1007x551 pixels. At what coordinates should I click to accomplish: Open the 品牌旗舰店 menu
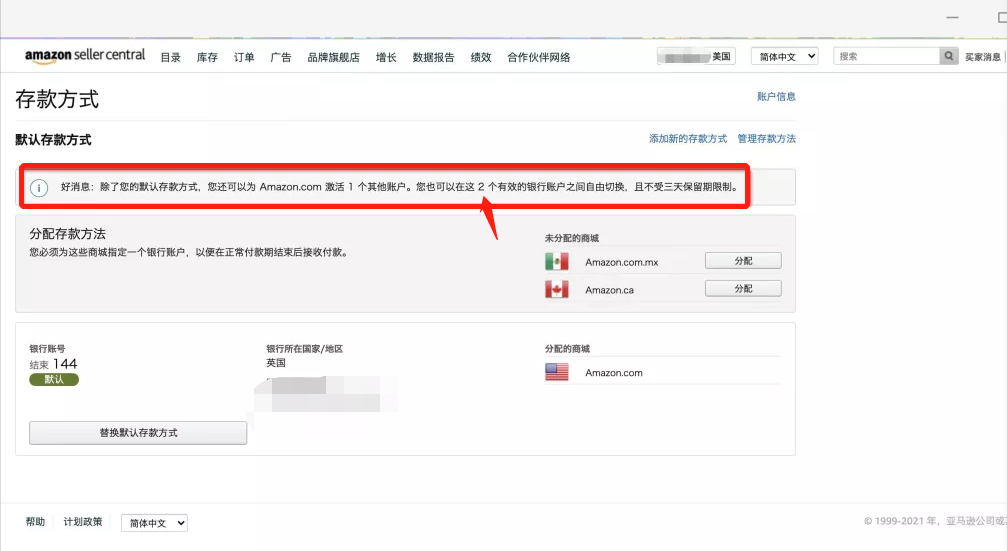(333, 57)
